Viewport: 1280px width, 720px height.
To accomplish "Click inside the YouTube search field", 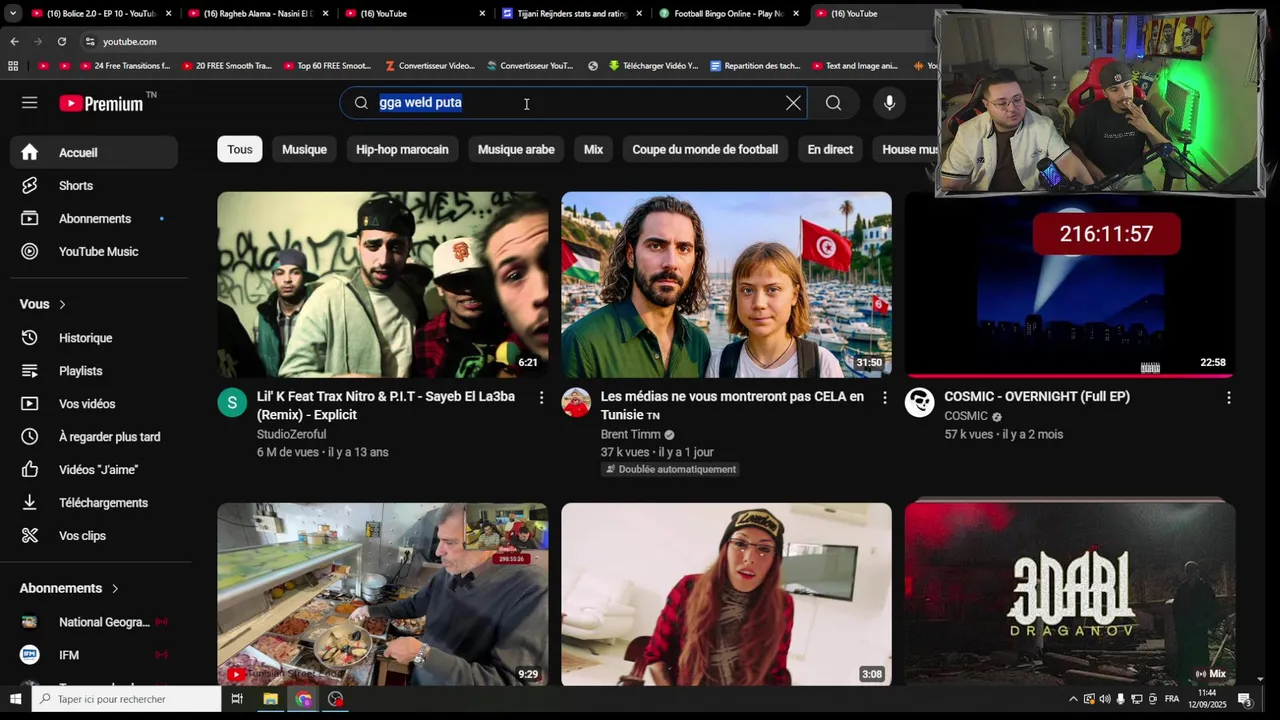I will tap(575, 103).
